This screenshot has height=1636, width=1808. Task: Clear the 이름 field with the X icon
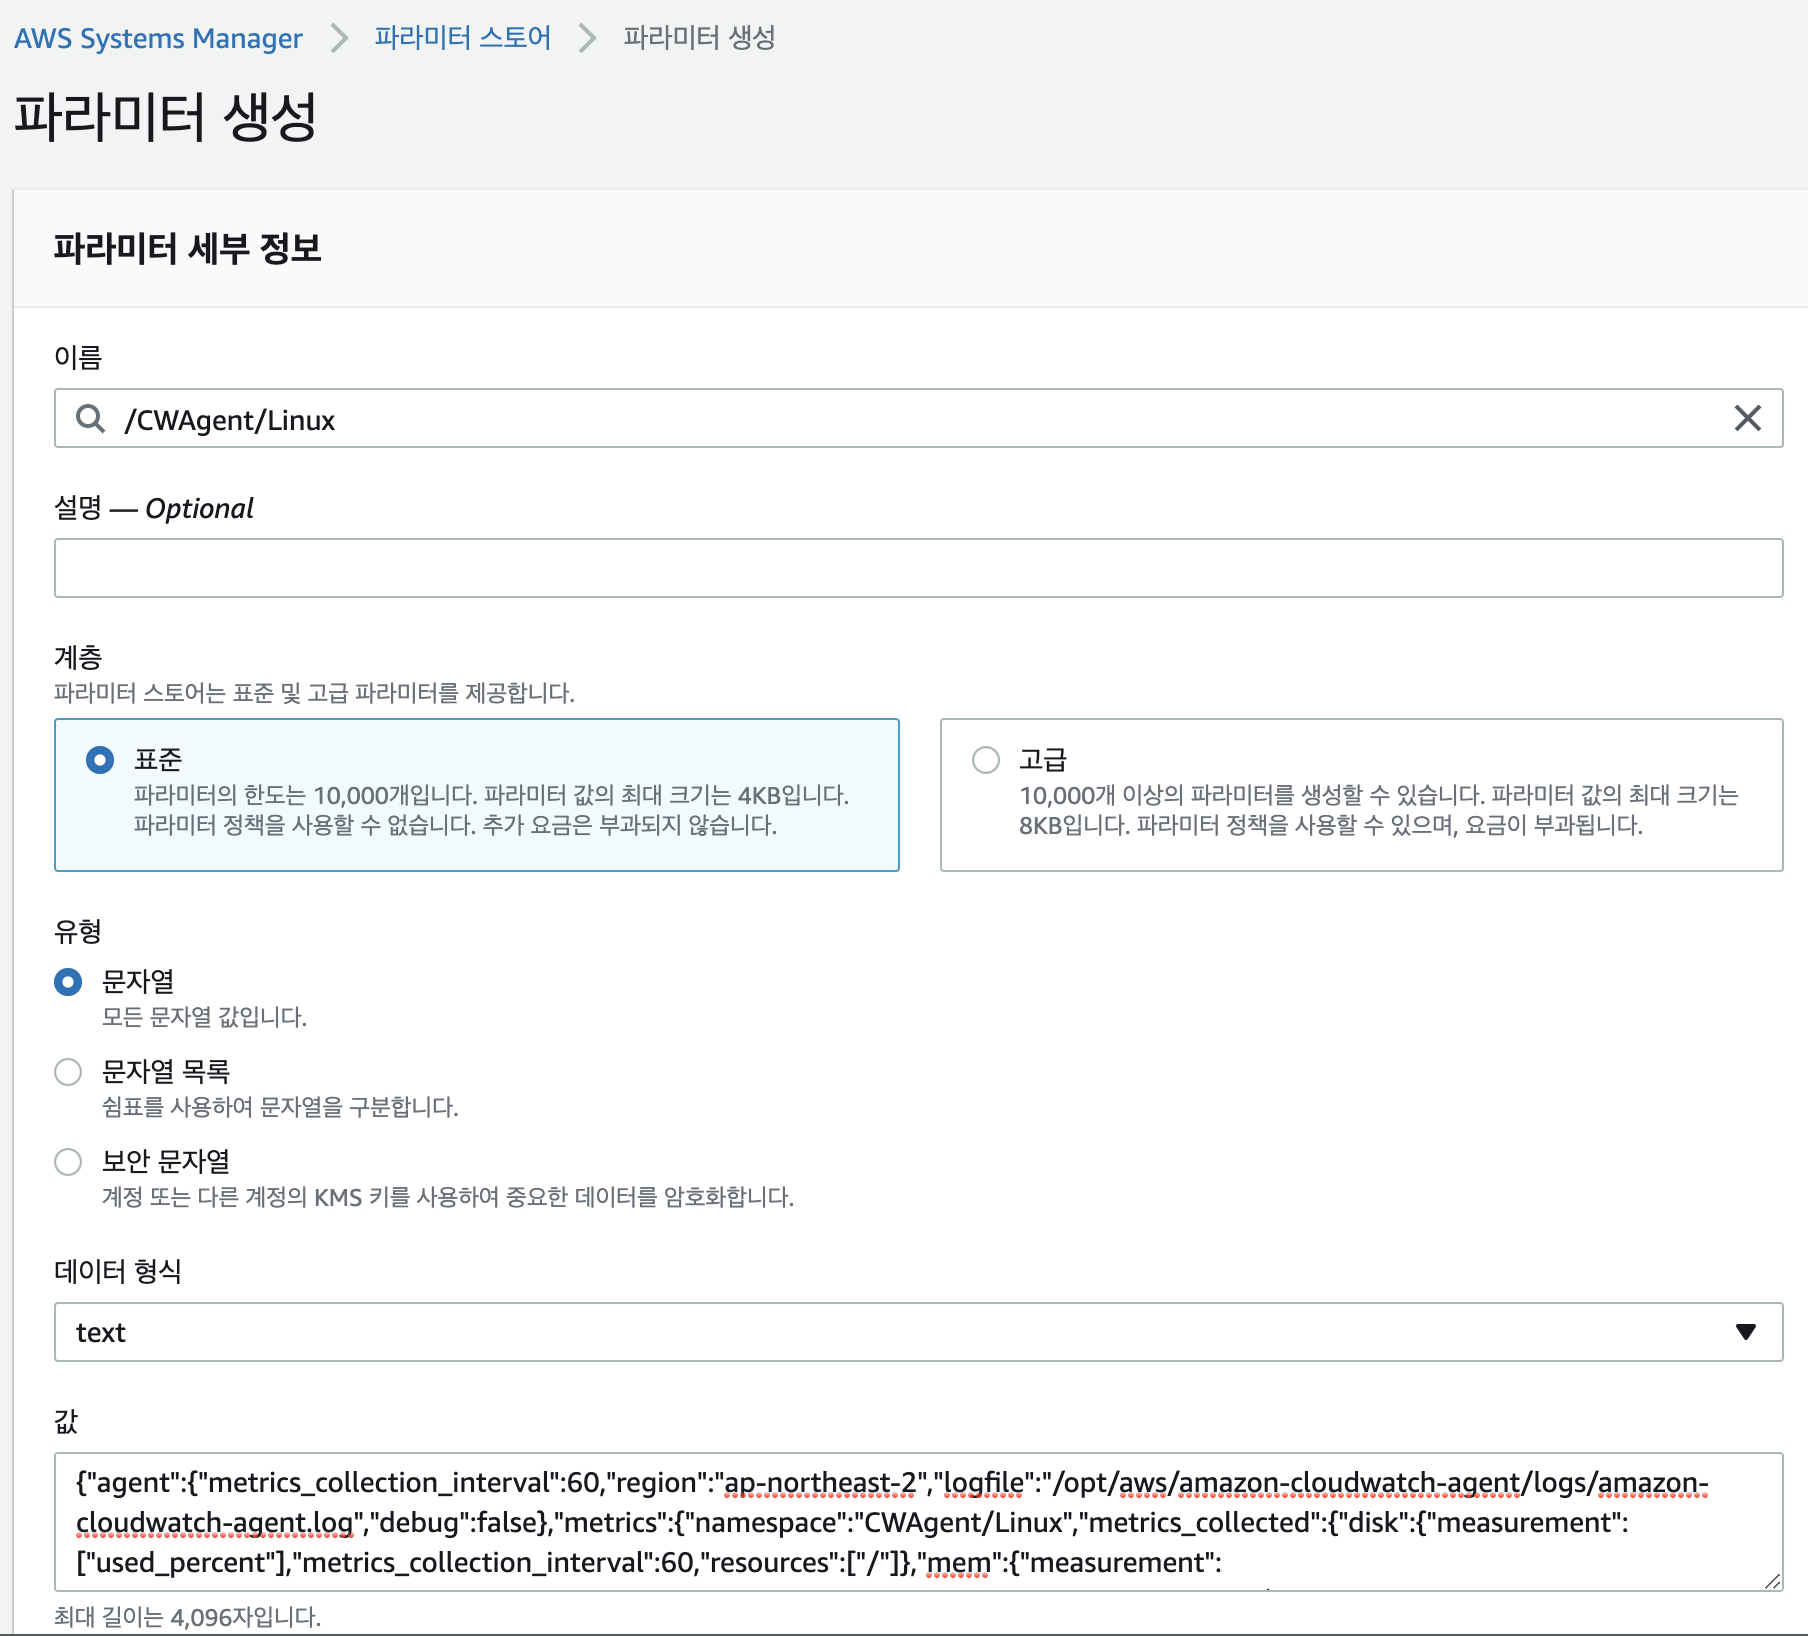[1747, 418]
